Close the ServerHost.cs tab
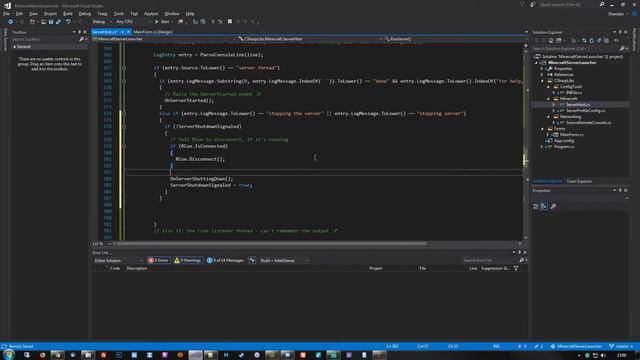 click(129, 32)
